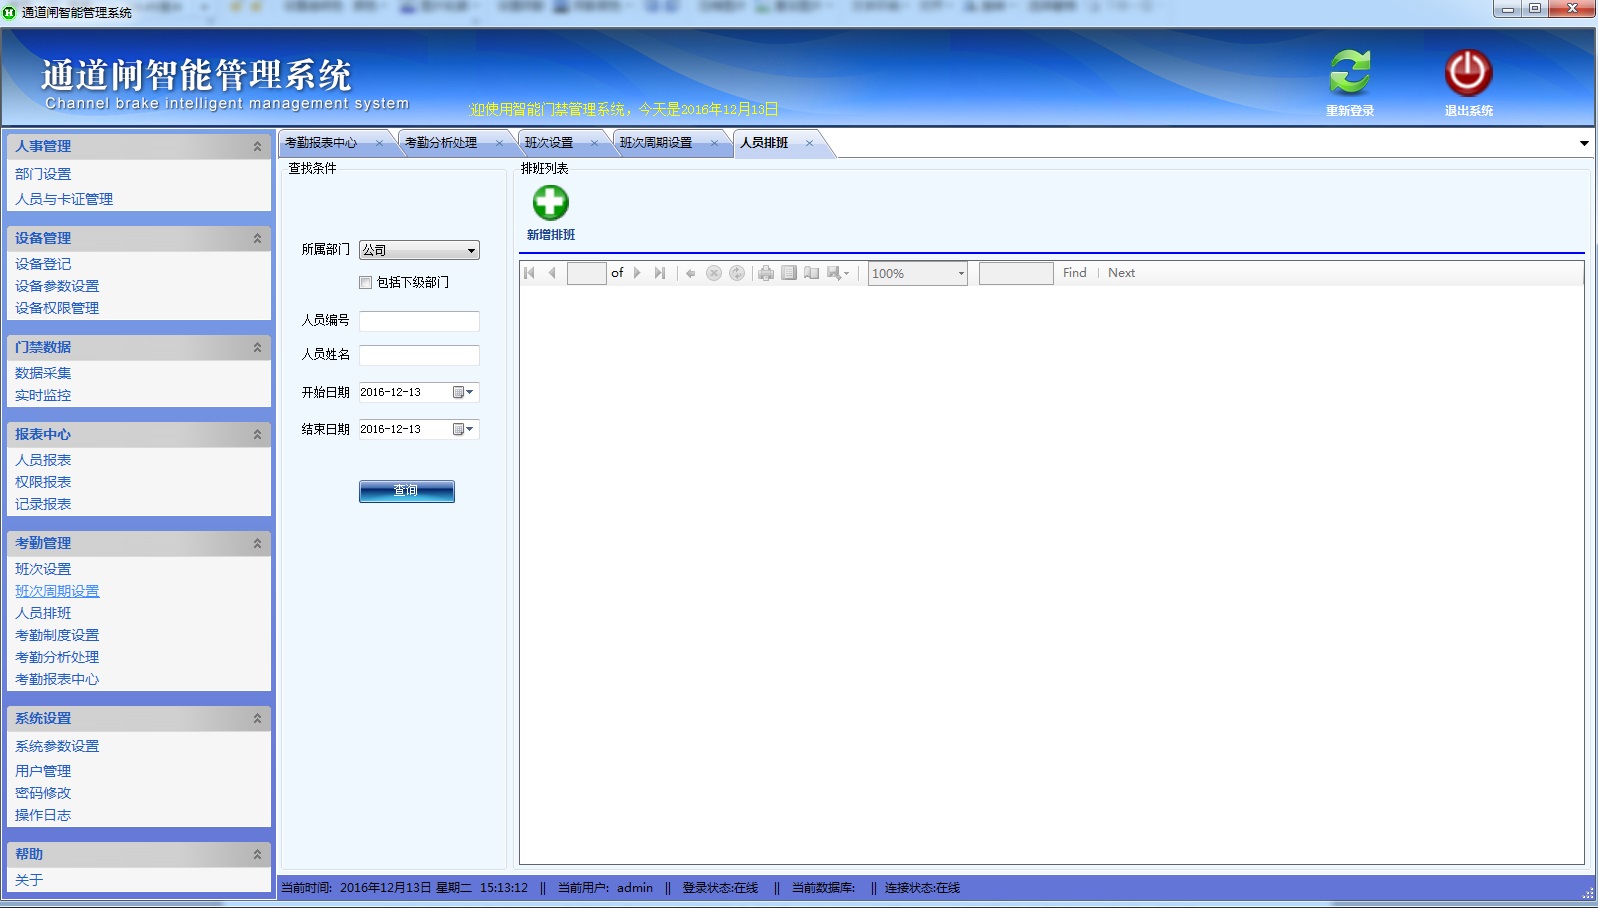This screenshot has height=908, width=1598.
Task: Open the 所属部门 dropdown
Action: (471, 250)
